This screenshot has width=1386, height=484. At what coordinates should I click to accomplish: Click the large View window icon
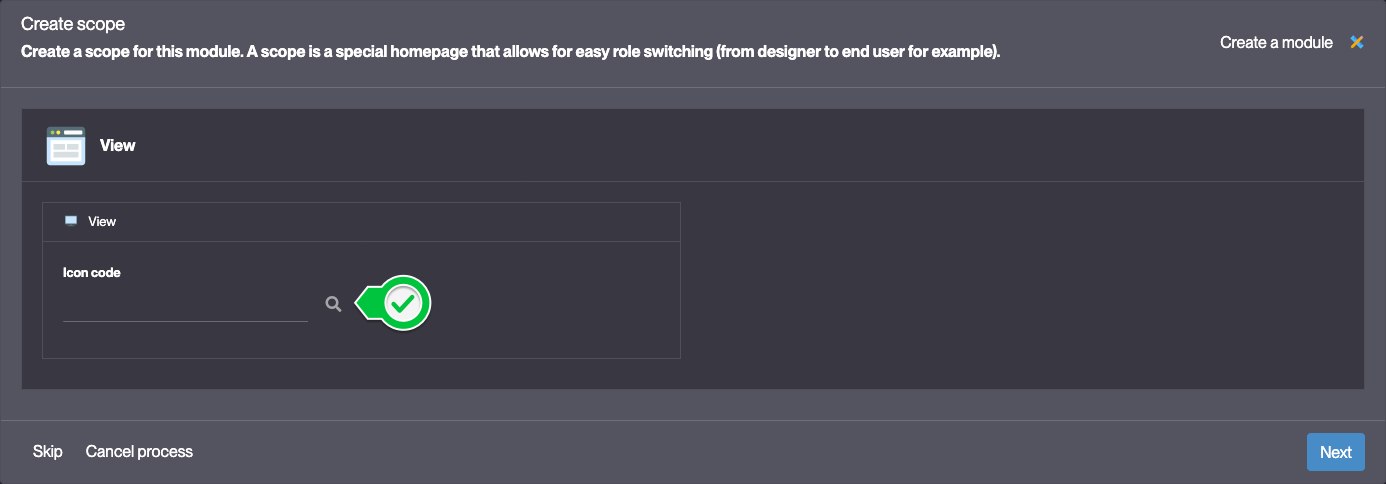66,146
